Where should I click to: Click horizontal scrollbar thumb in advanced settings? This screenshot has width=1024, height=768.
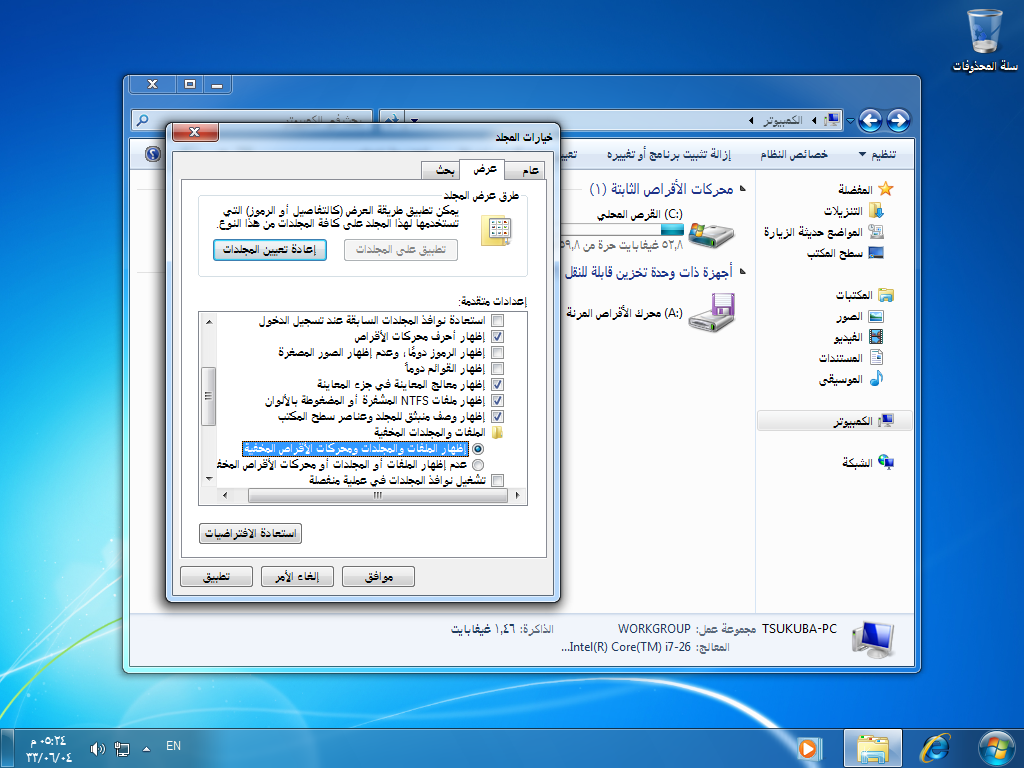click(x=377, y=496)
